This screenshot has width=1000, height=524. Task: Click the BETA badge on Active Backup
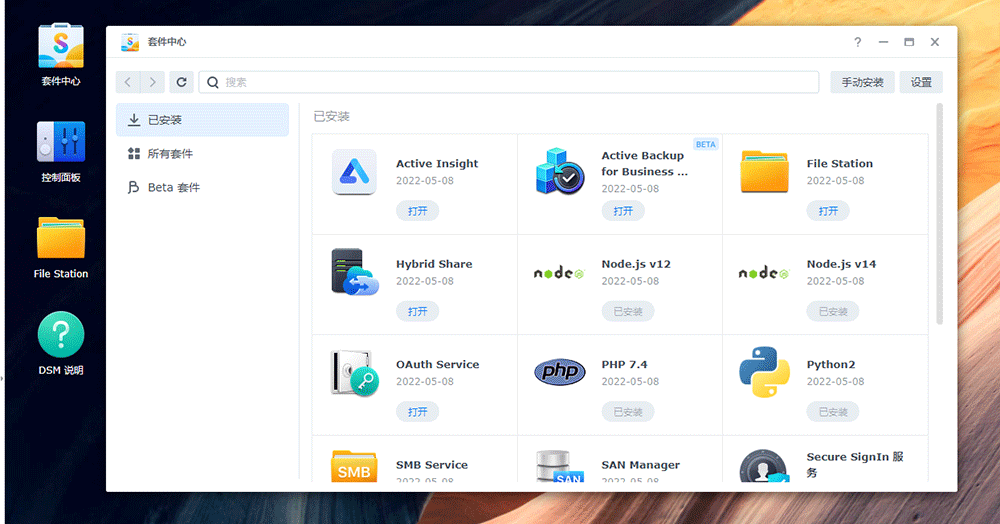pyautogui.click(x=705, y=145)
